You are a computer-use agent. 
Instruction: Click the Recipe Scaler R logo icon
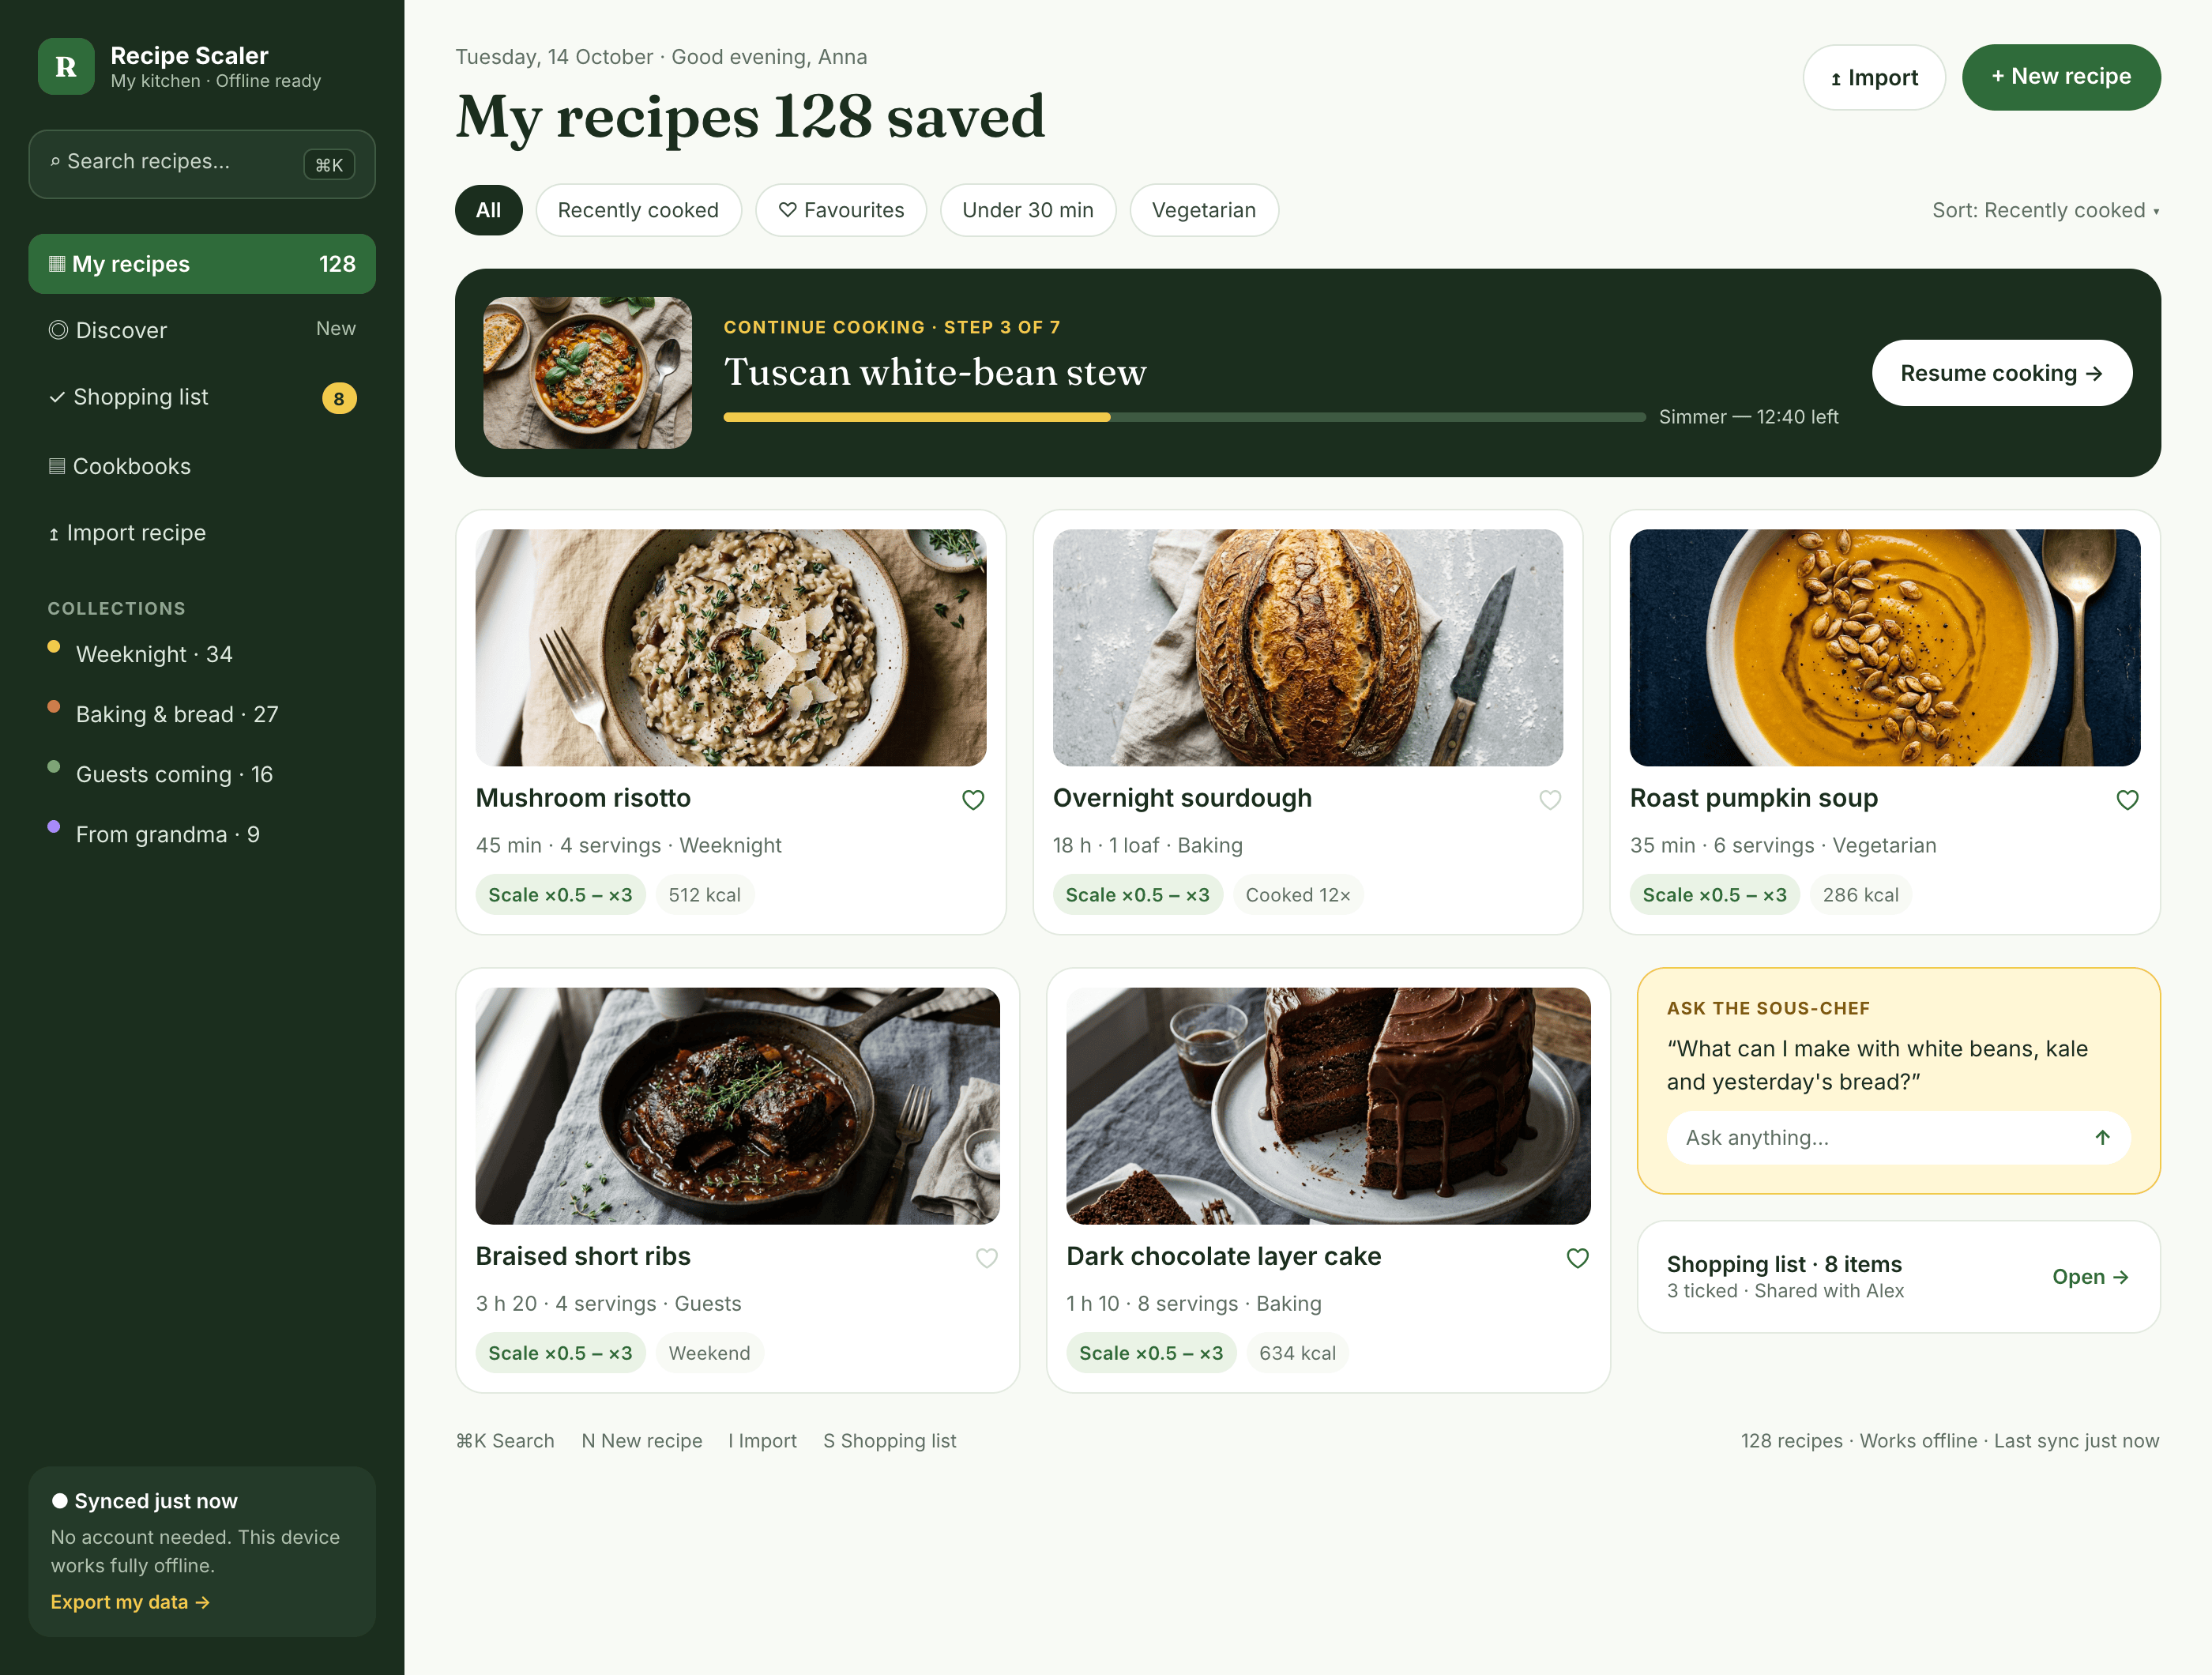point(66,67)
